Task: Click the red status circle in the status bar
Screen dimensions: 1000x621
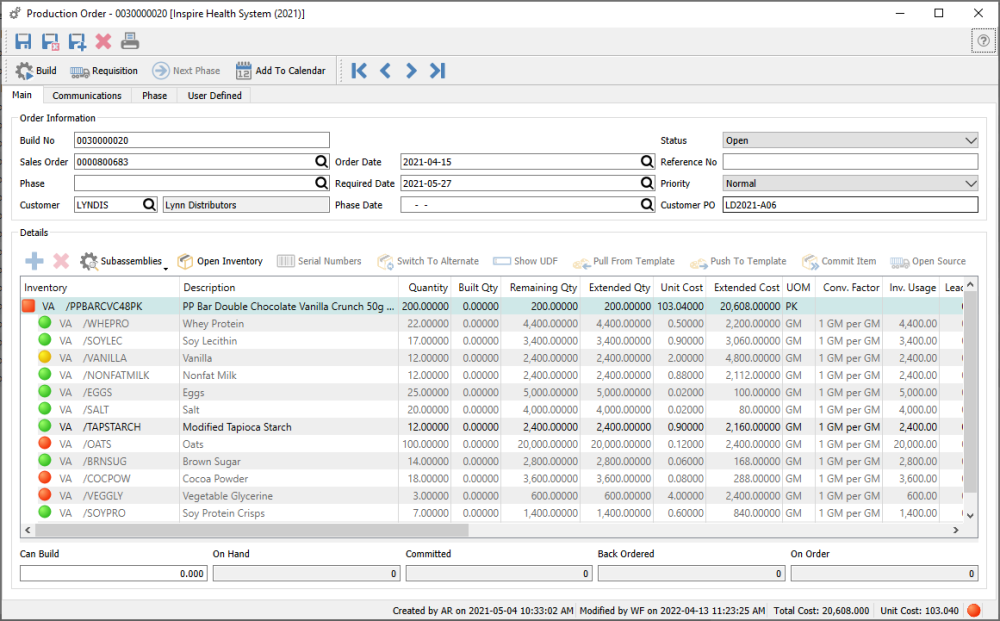Action: point(973,608)
